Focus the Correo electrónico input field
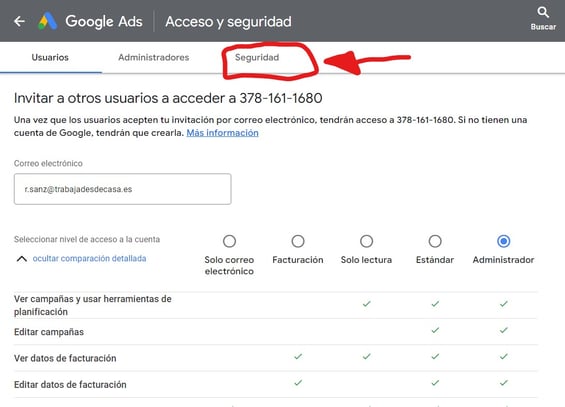Screen dimensions: 565x407 point(123,189)
